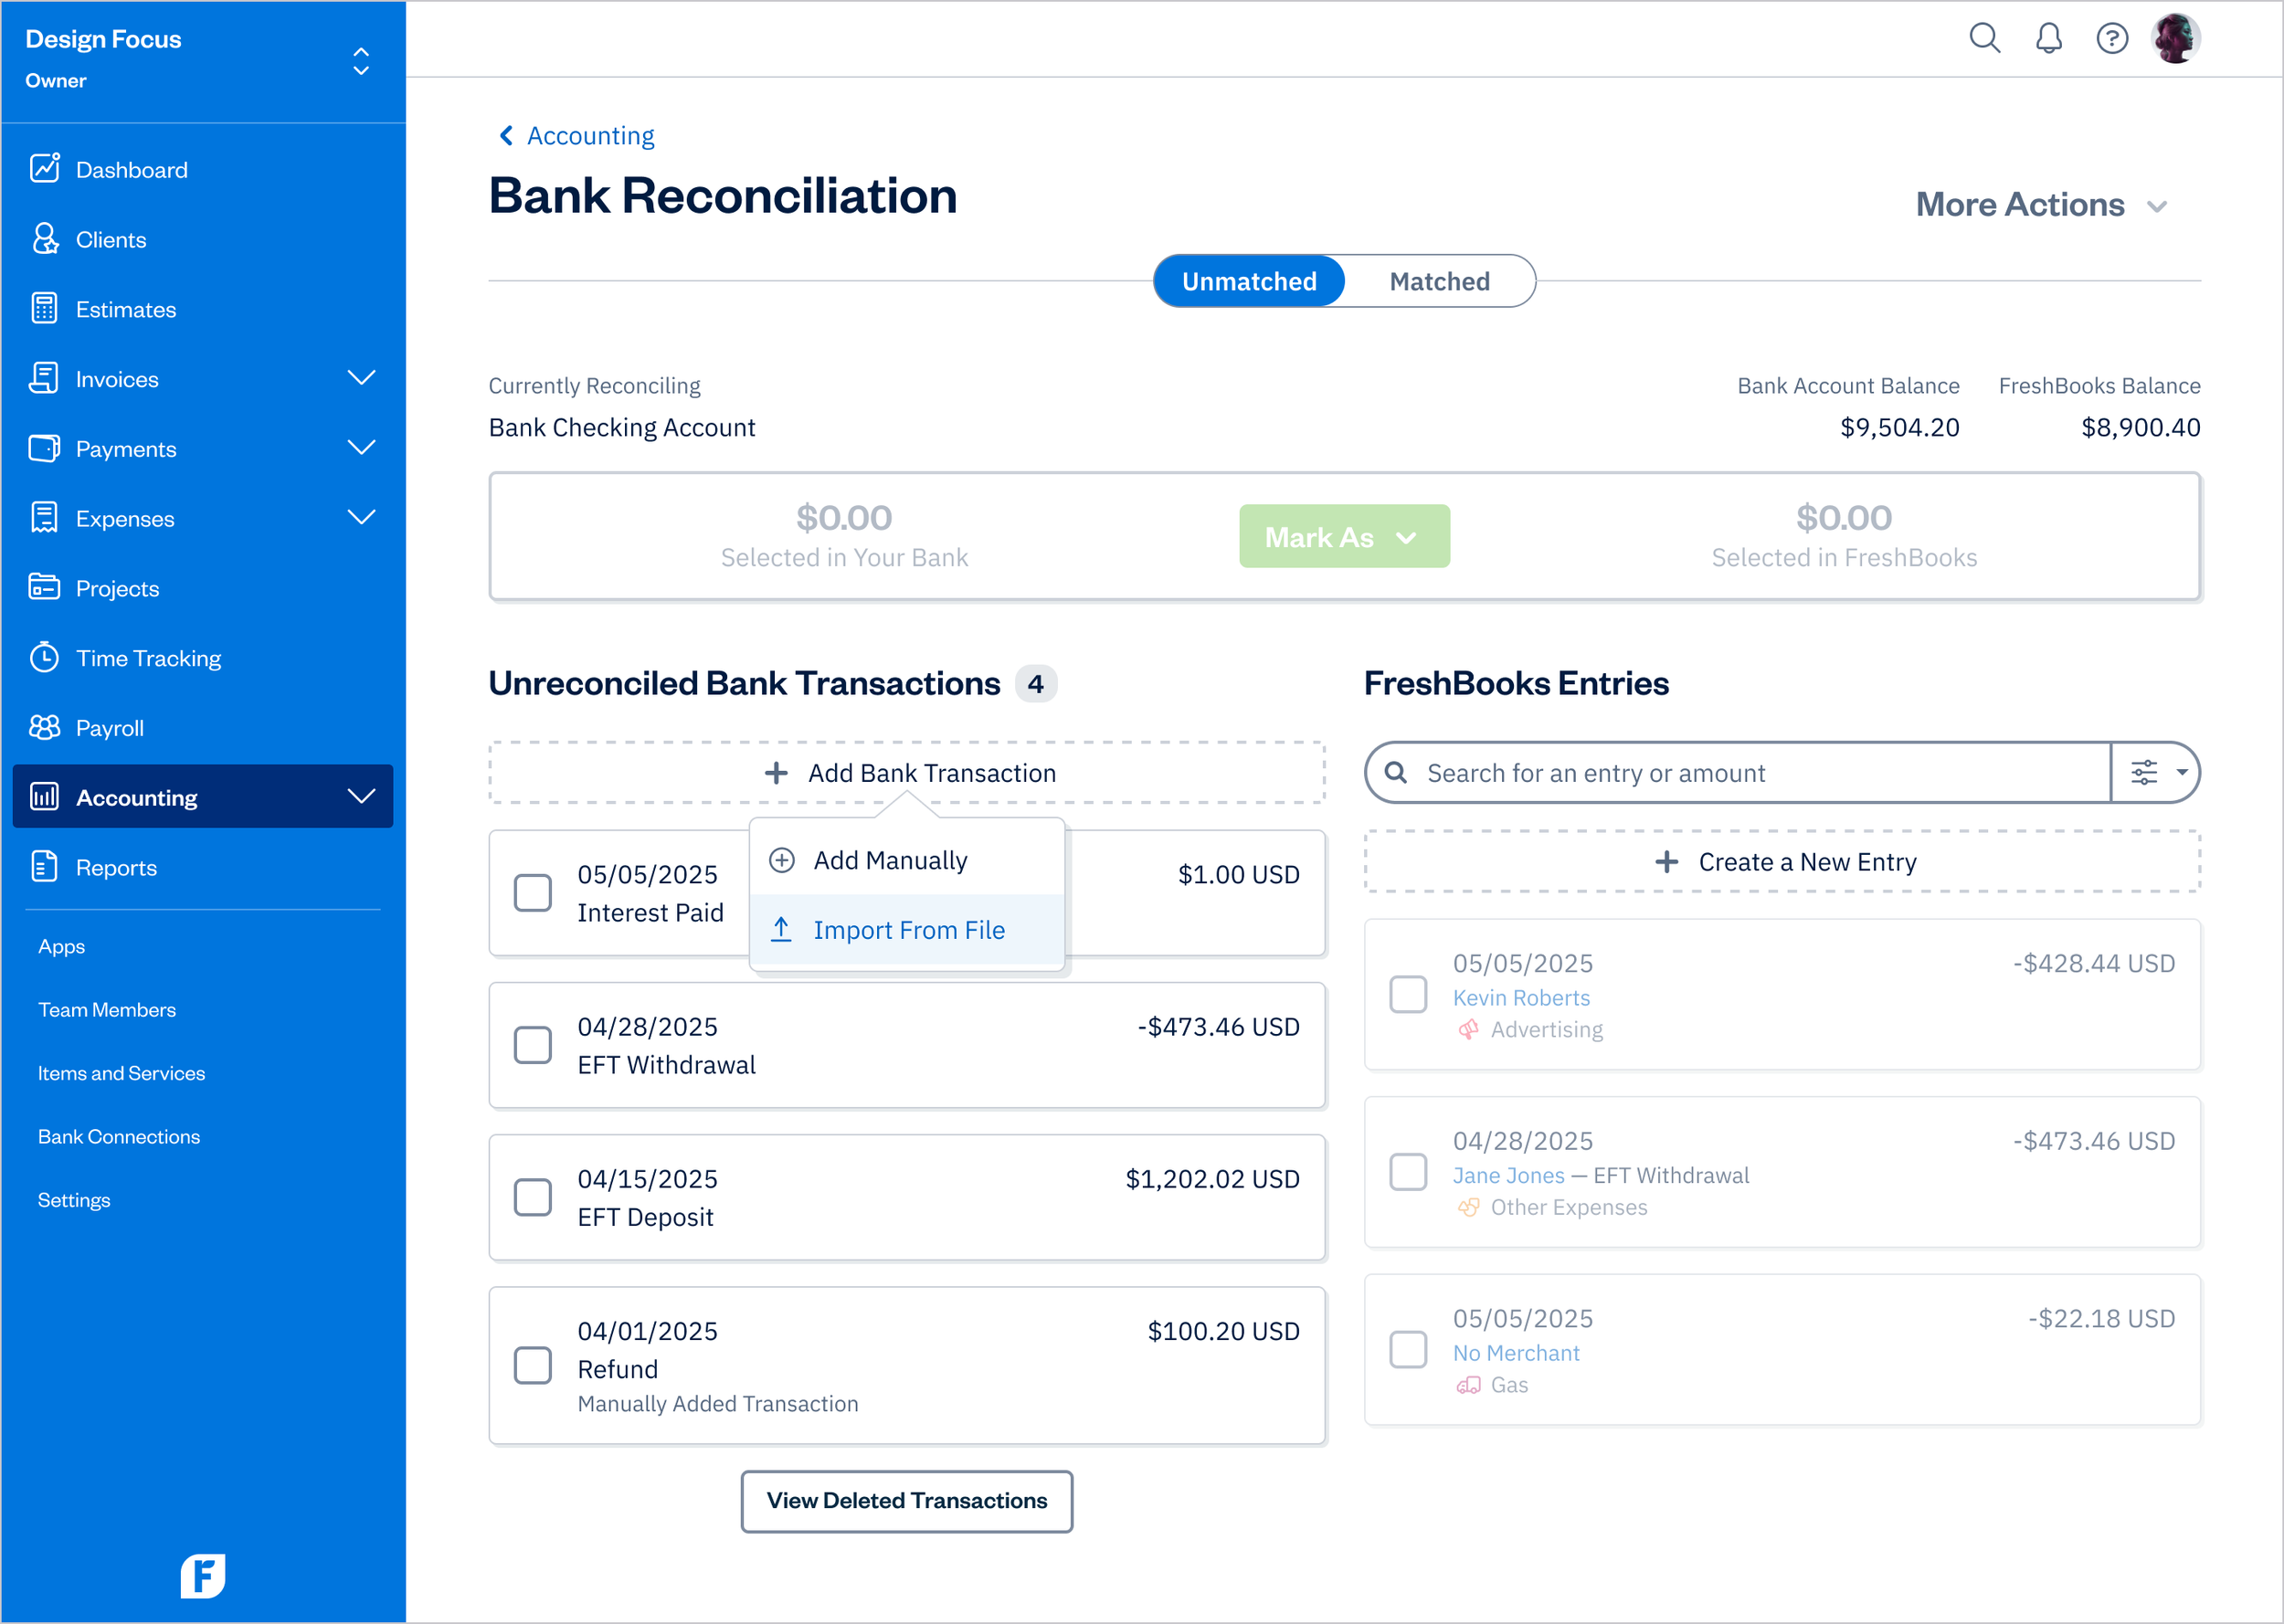
Task: Switch to the Matched tab
Action: tap(1439, 281)
